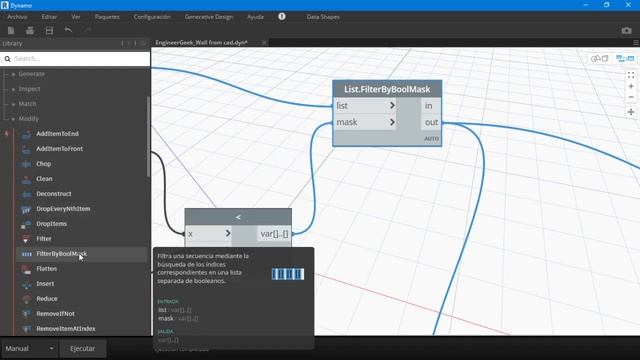Click the AddItemToFront node icon
The image size is (640, 360).
[26, 149]
